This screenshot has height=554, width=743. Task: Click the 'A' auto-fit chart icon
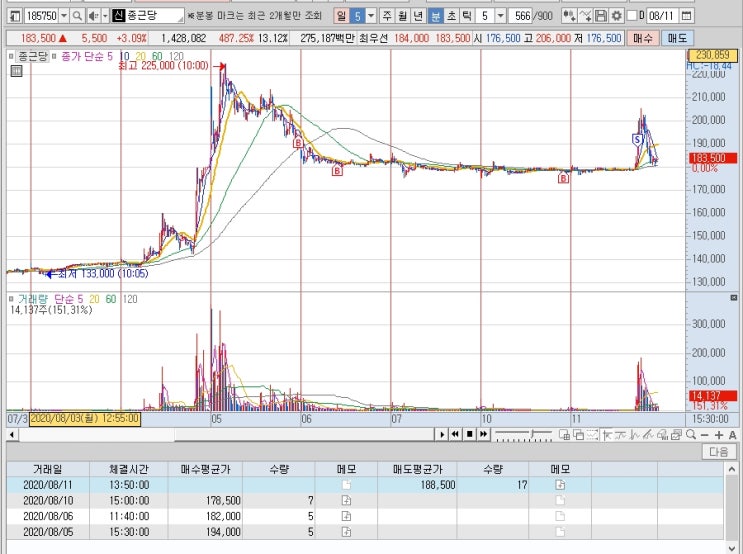(732, 435)
